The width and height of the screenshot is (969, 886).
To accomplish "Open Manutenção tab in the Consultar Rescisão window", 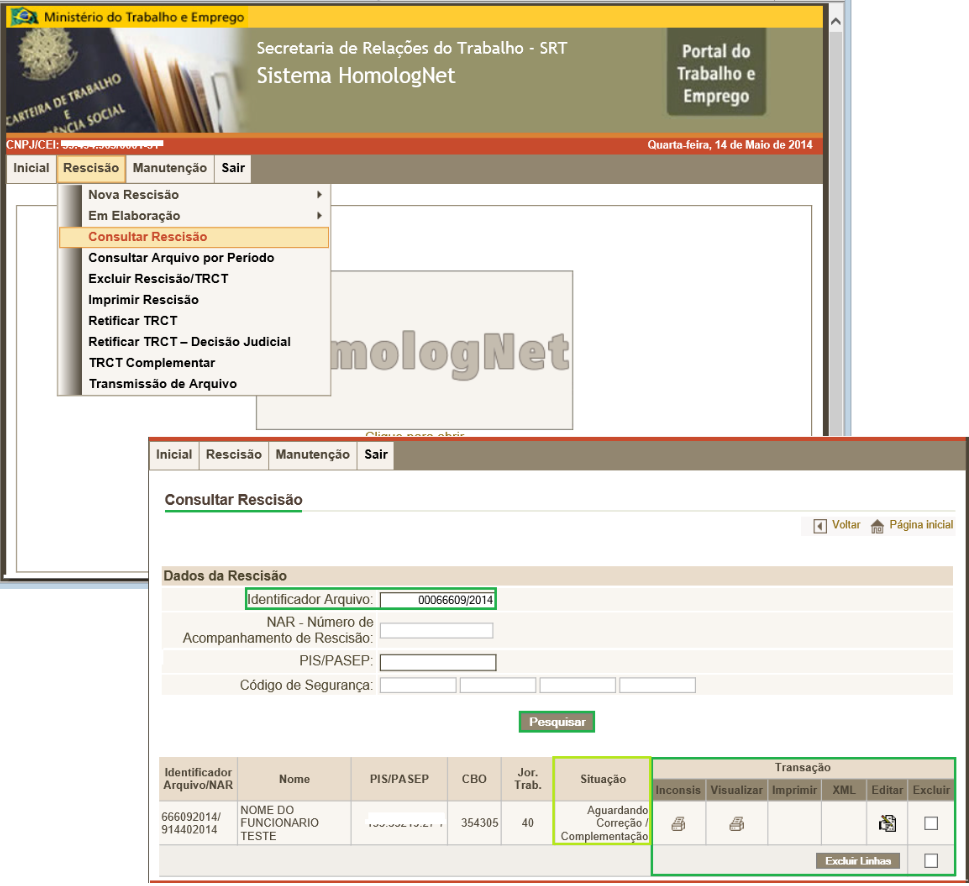I will (x=313, y=455).
